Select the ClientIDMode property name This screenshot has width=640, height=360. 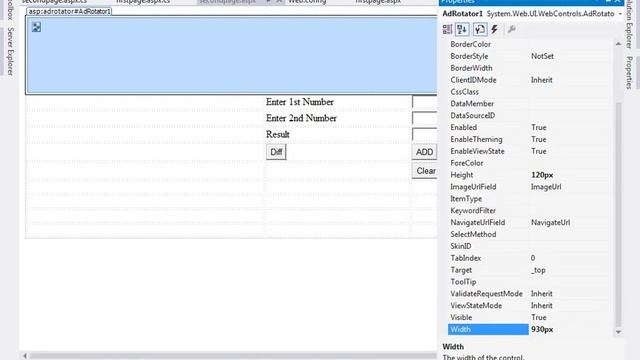coord(473,80)
